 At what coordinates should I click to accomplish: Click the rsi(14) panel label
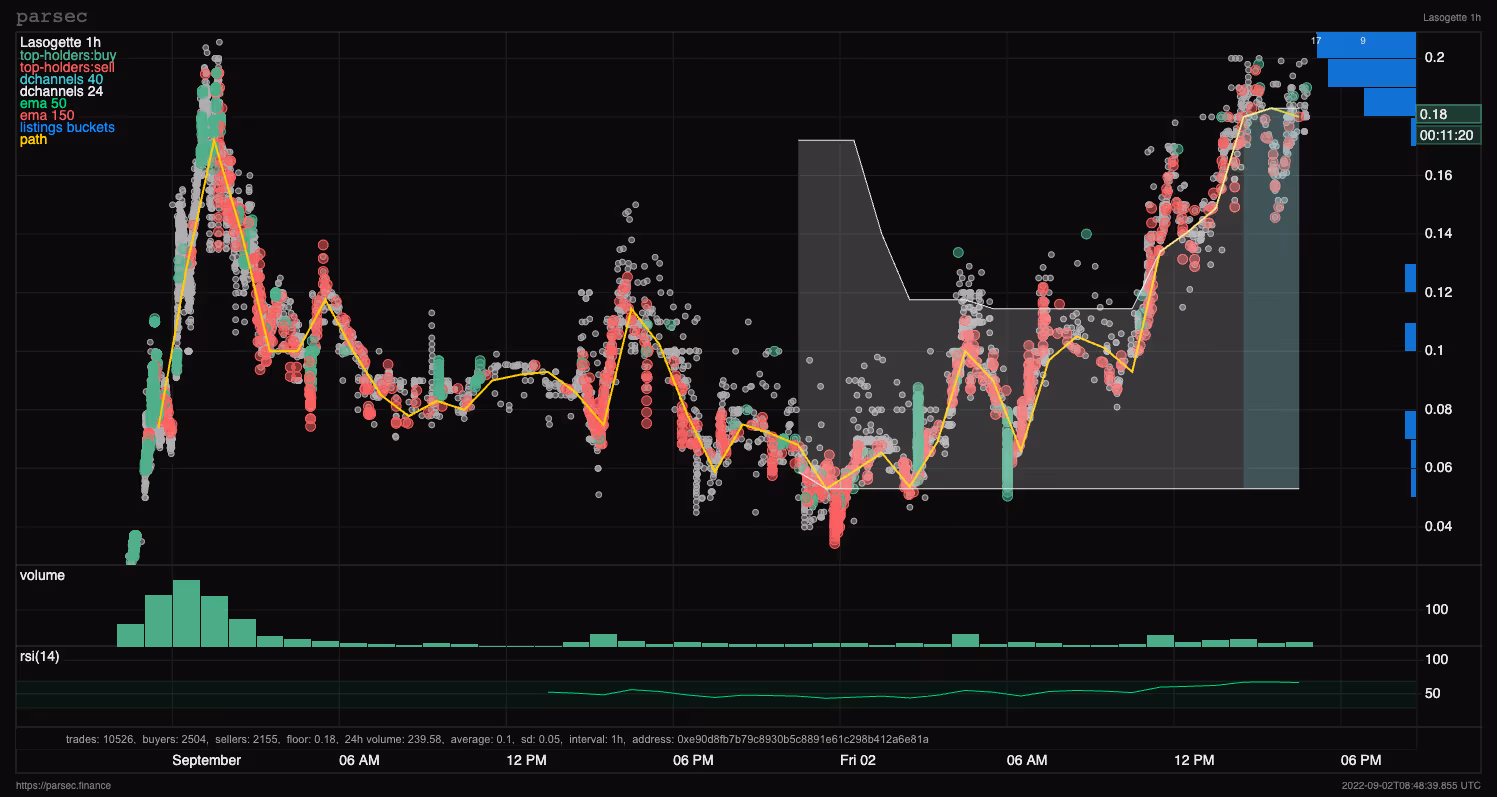42,656
